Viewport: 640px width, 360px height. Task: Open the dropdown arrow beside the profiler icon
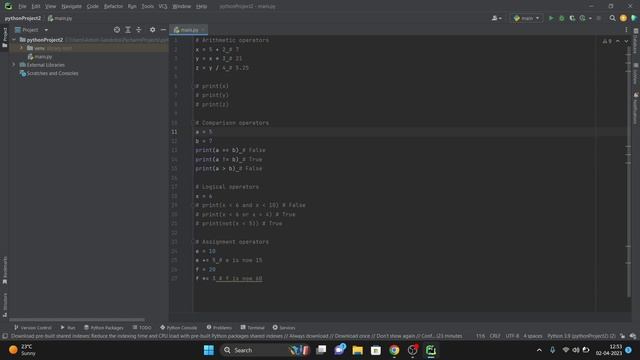pos(590,18)
